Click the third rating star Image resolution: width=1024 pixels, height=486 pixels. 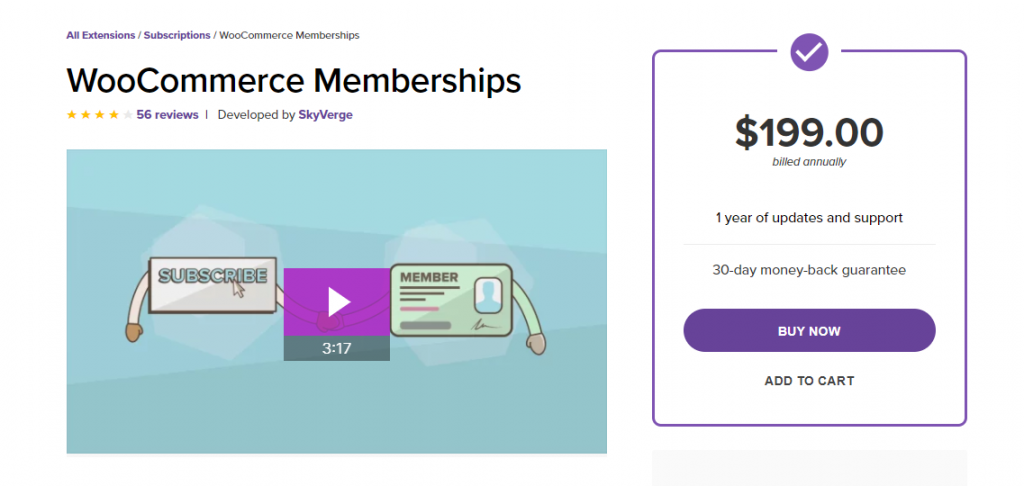(100, 115)
